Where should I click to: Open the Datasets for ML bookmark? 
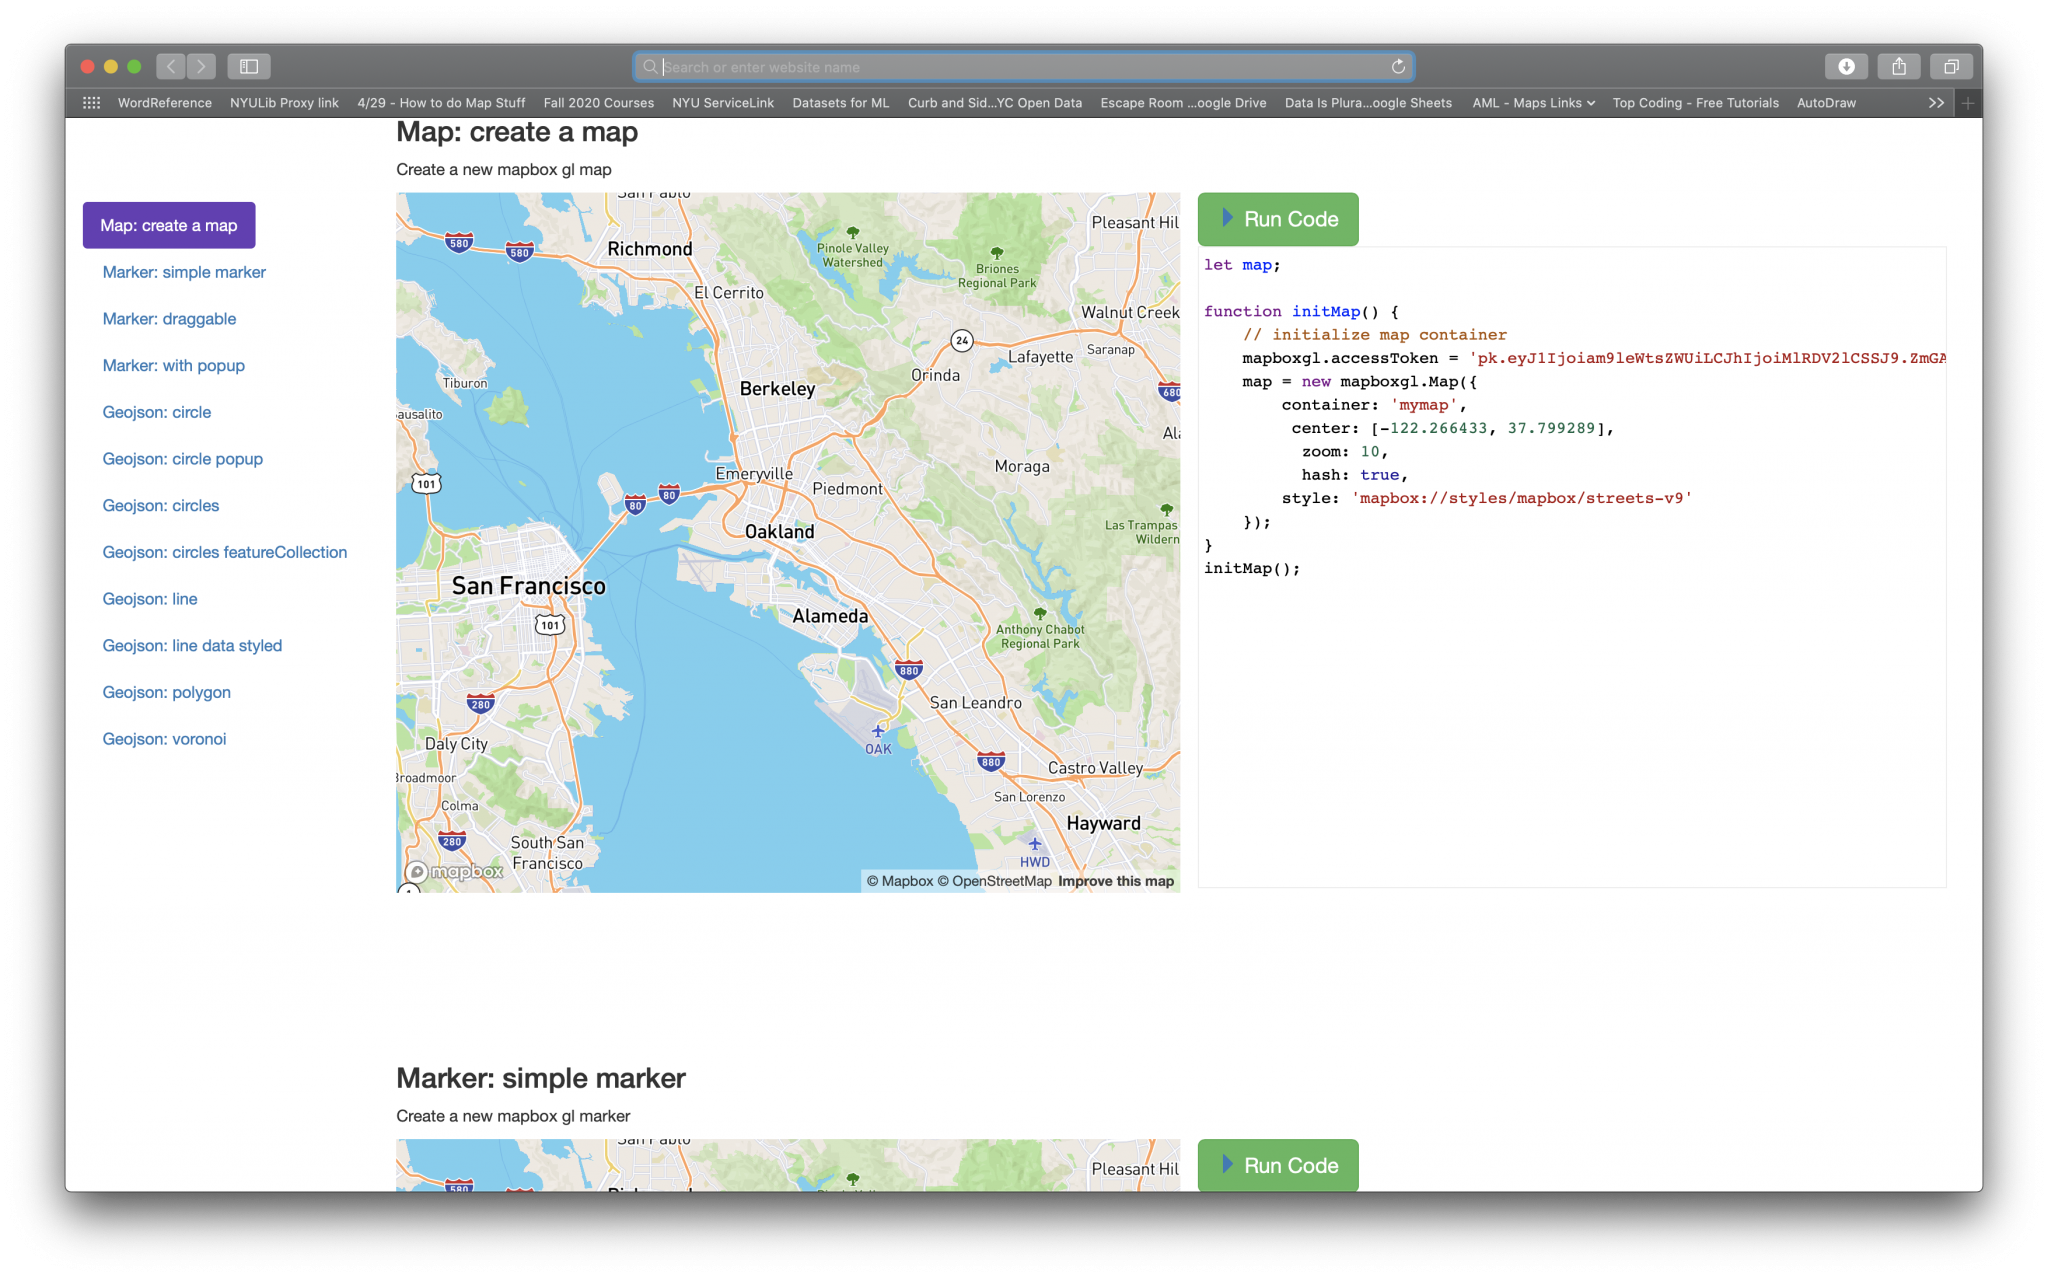coord(840,102)
